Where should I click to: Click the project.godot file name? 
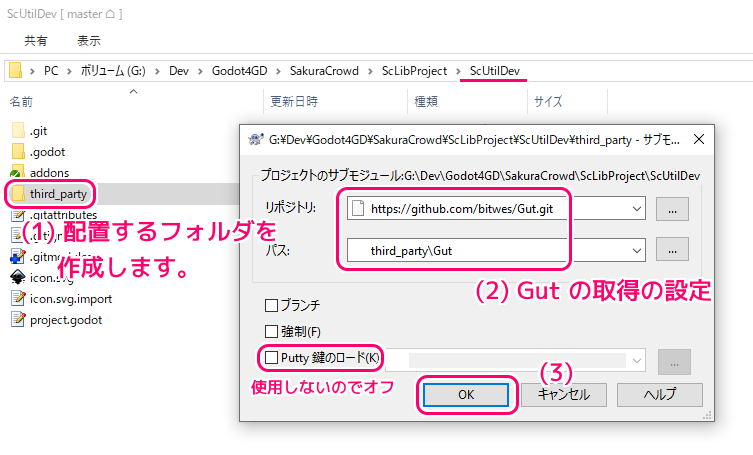[x=66, y=320]
